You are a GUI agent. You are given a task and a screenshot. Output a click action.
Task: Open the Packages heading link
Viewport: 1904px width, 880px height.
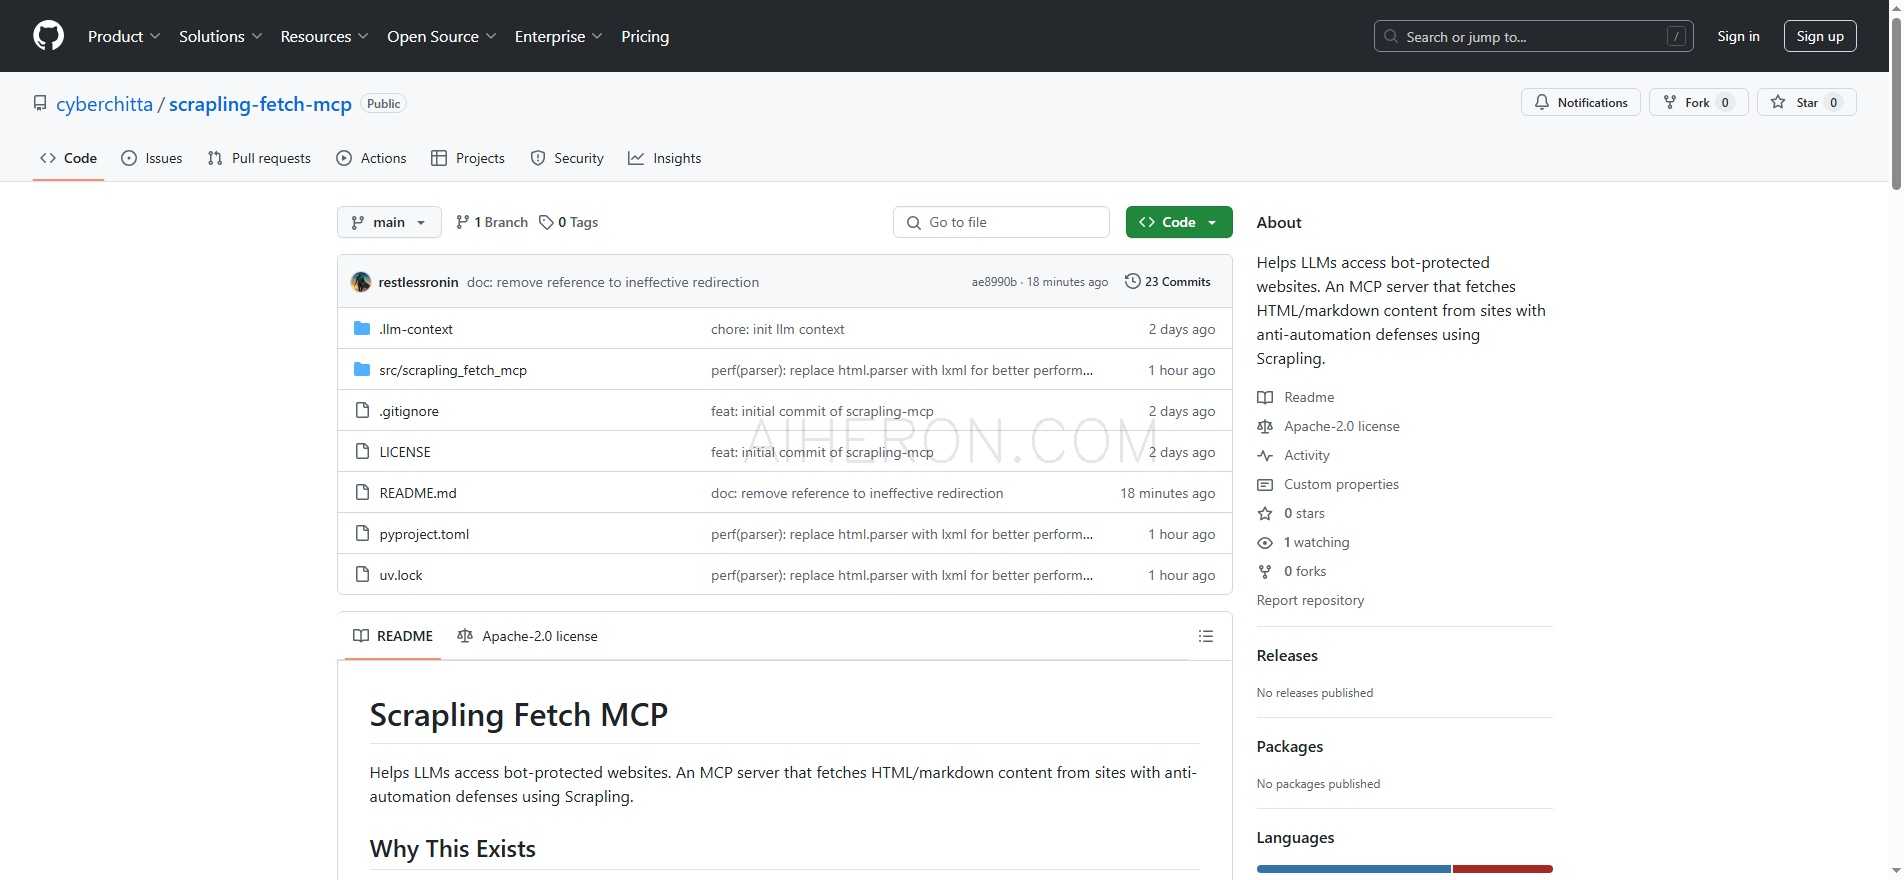[x=1289, y=747]
